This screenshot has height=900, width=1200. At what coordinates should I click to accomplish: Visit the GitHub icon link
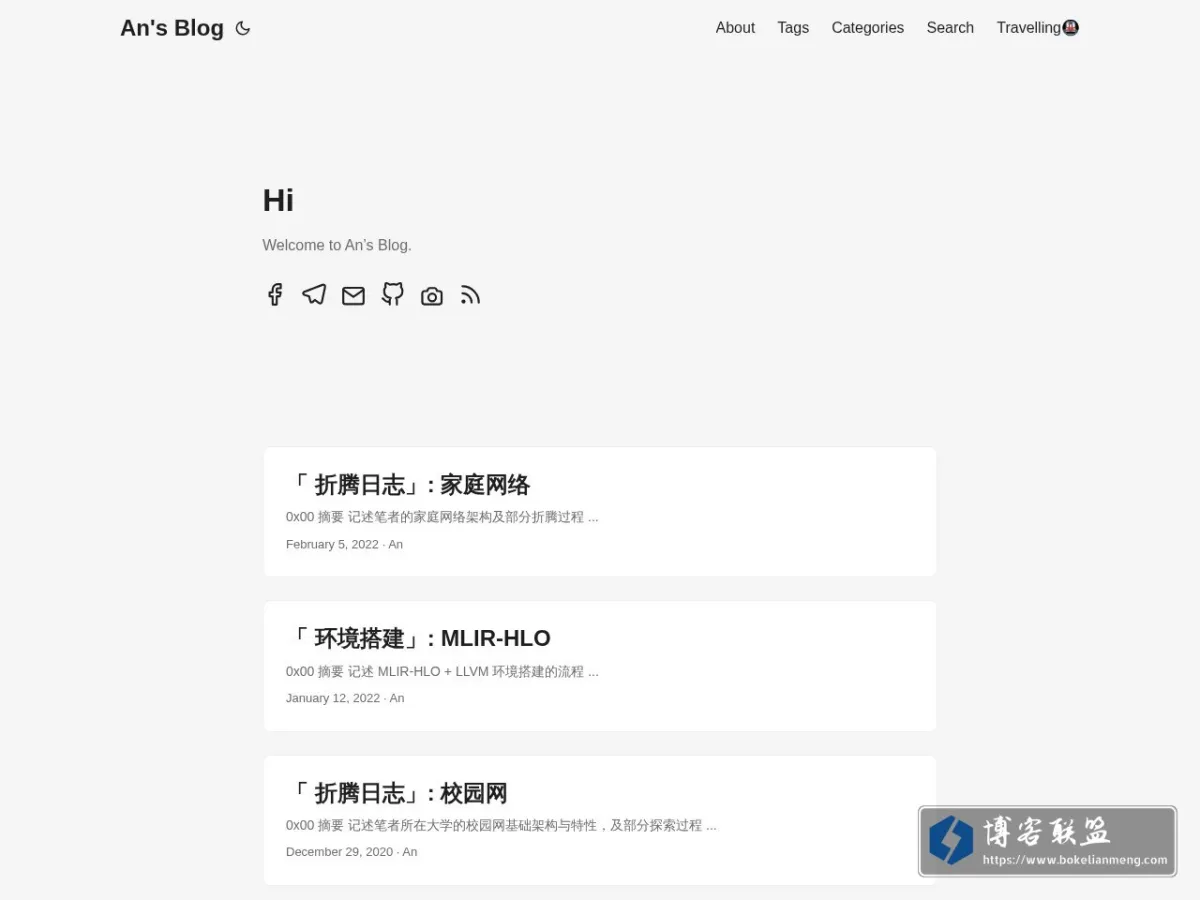pos(393,294)
